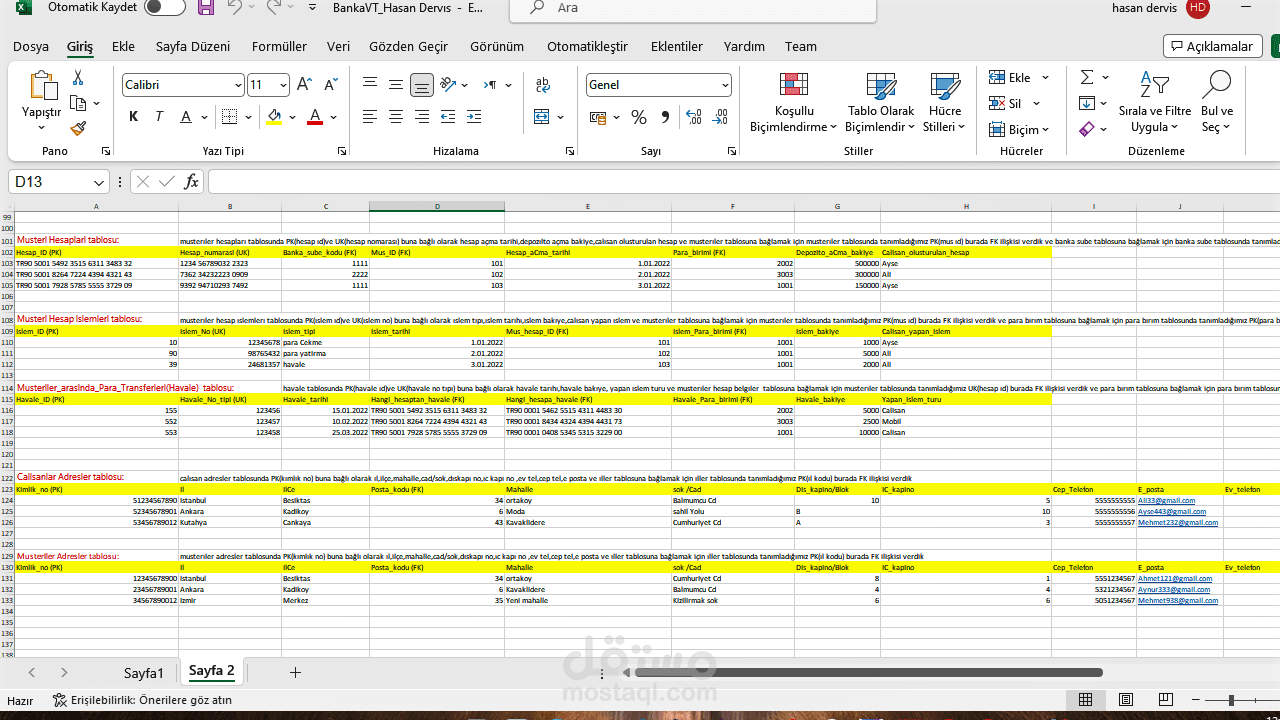
Task: Click the Copy icon in Pano group
Action: coord(78,103)
